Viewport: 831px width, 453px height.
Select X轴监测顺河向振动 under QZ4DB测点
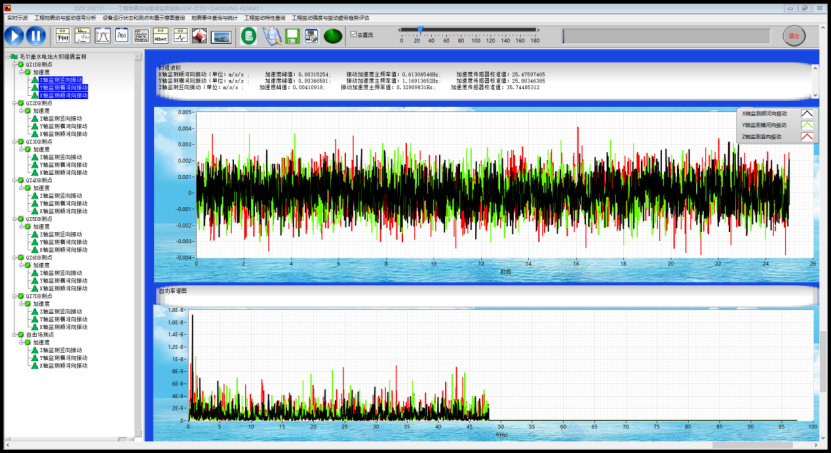click(63, 211)
